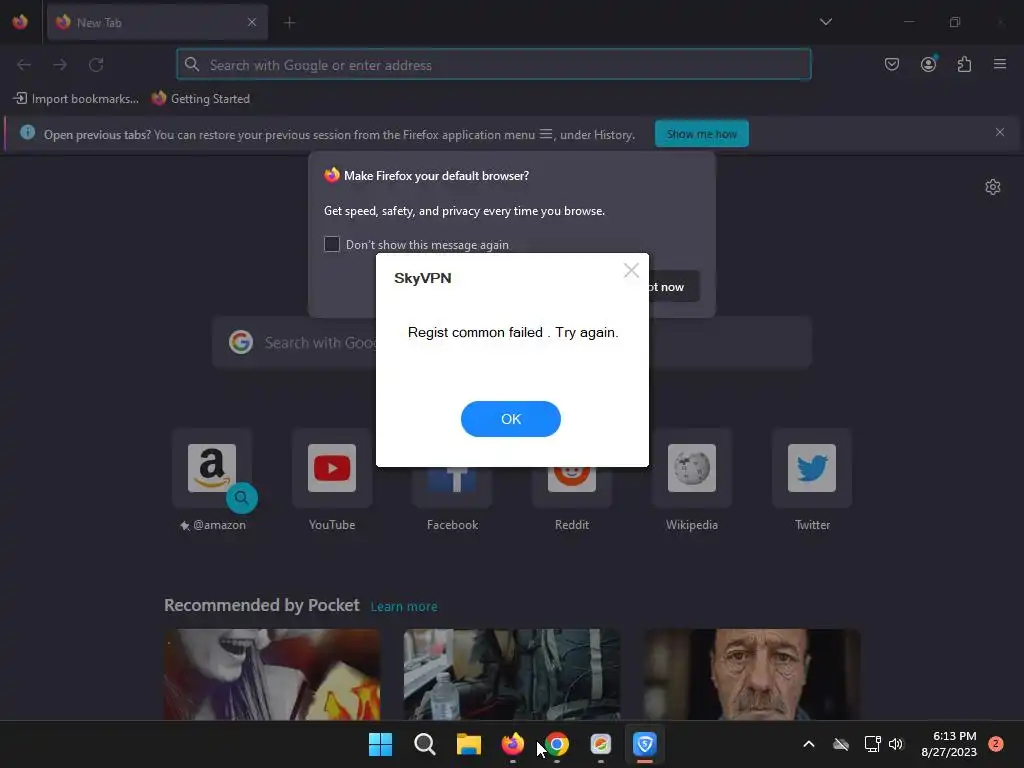Viewport: 1024px width, 768px height.
Task: Open a new tab with the plus icon
Action: 289,23
